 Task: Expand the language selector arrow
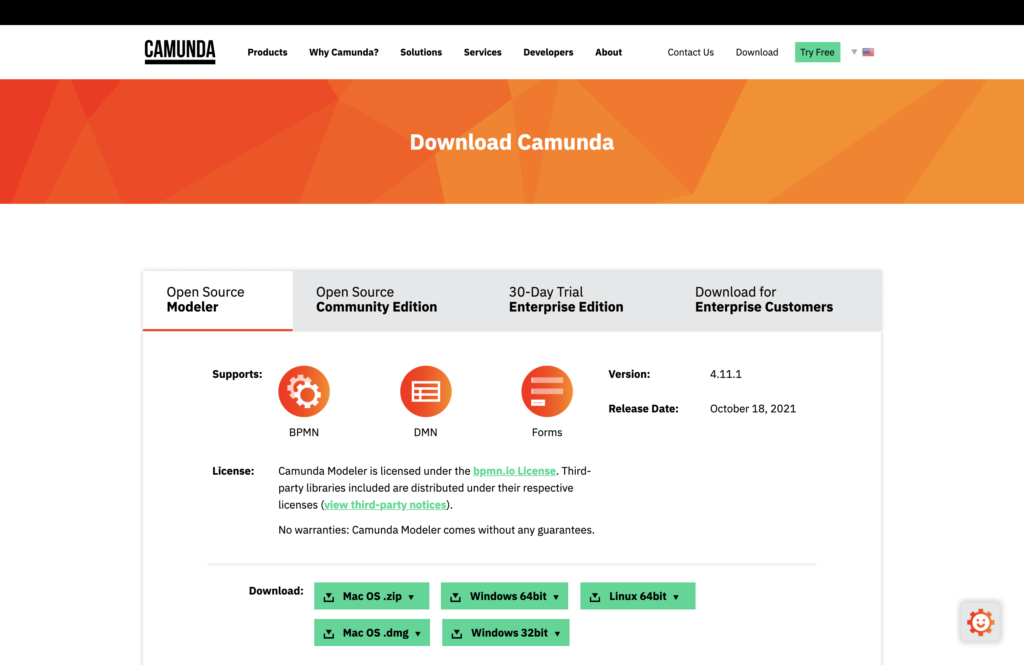(854, 52)
